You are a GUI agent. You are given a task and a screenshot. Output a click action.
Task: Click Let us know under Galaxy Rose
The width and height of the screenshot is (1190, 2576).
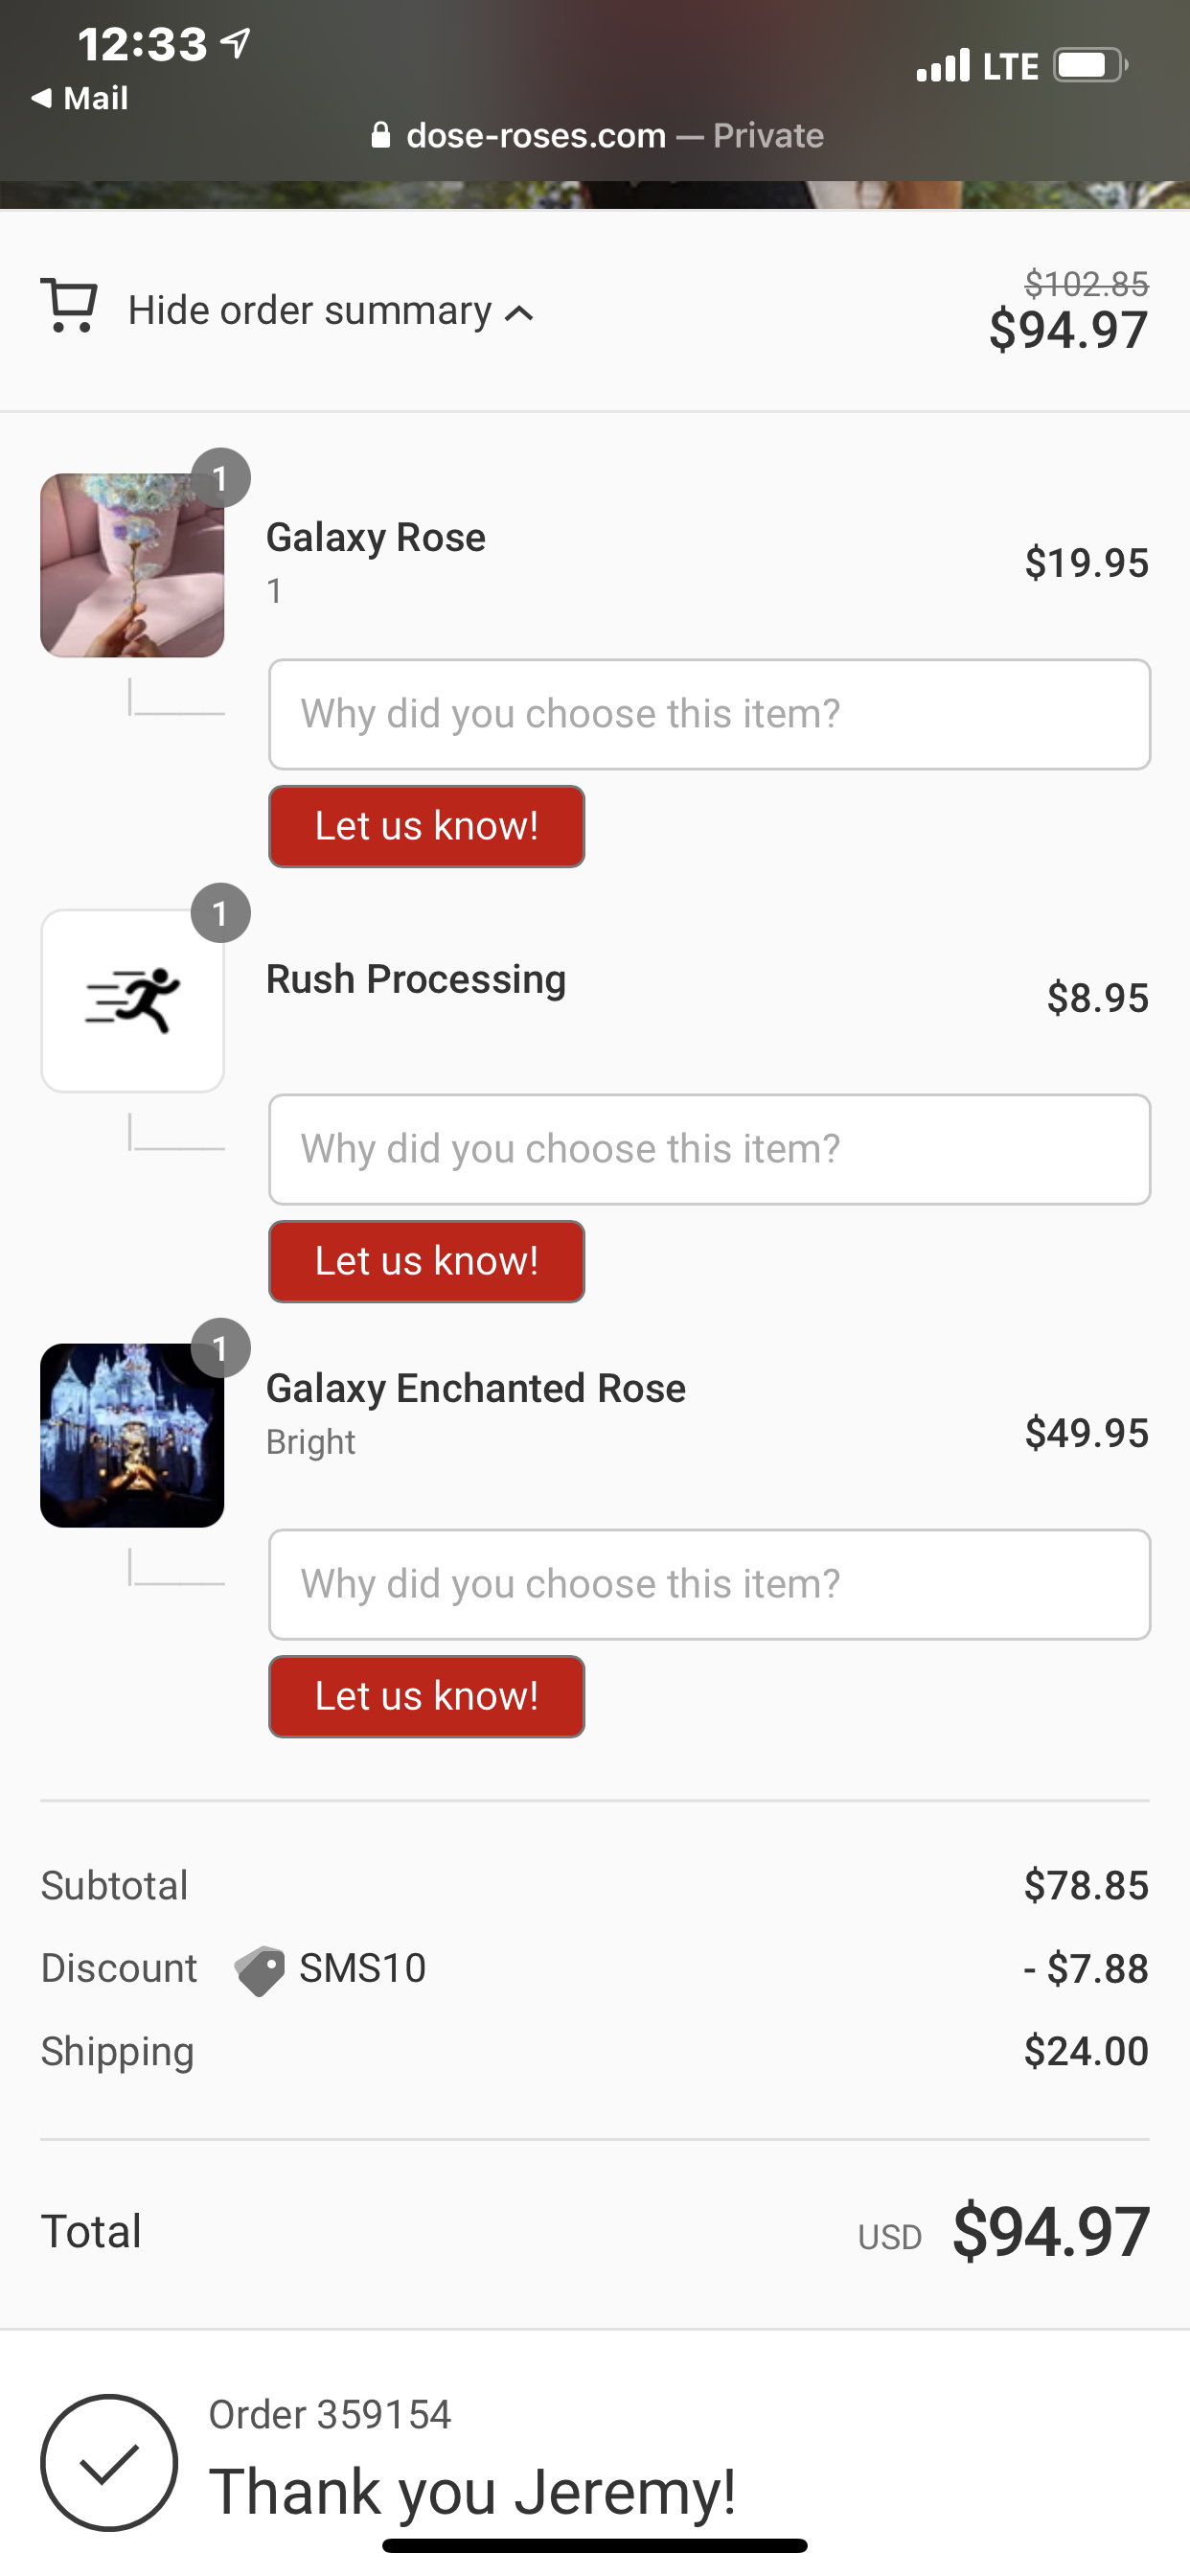426,826
